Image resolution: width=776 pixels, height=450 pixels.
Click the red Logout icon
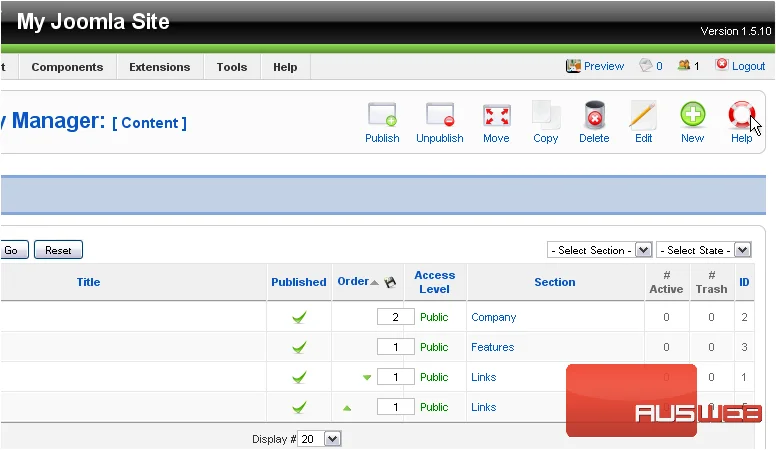pos(722,64)
